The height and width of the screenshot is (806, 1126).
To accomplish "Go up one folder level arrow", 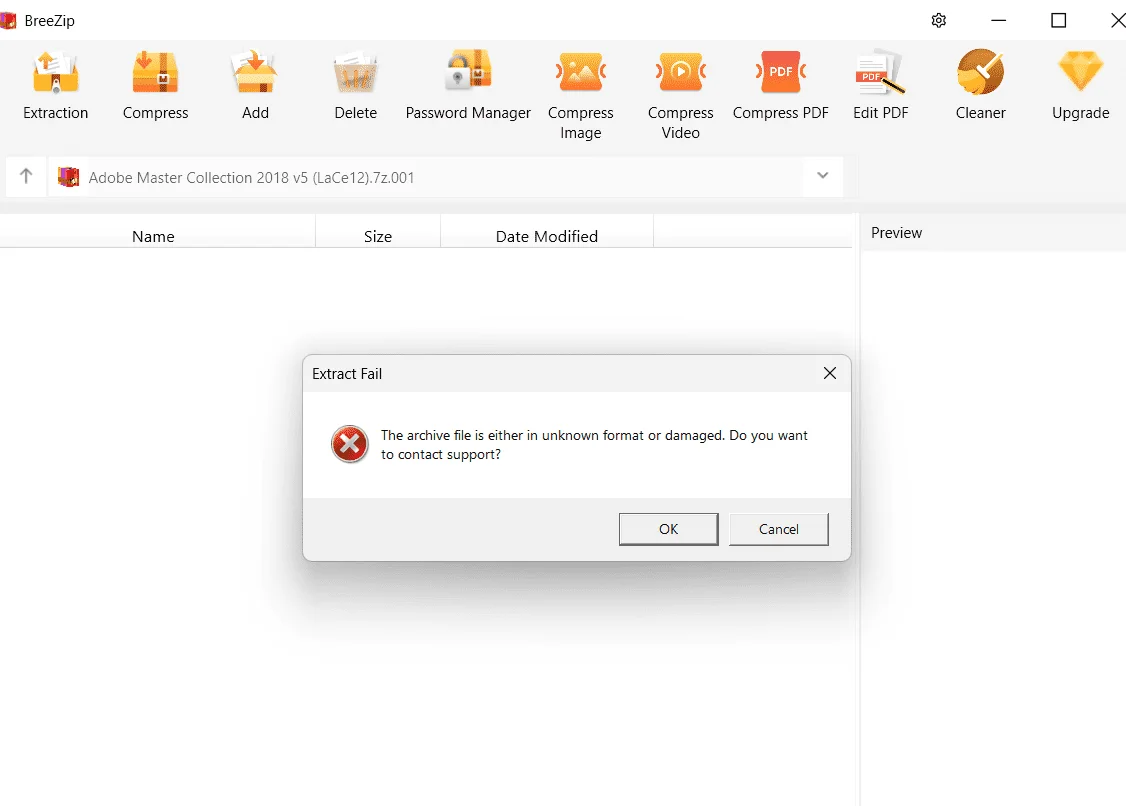I will 26,176.
